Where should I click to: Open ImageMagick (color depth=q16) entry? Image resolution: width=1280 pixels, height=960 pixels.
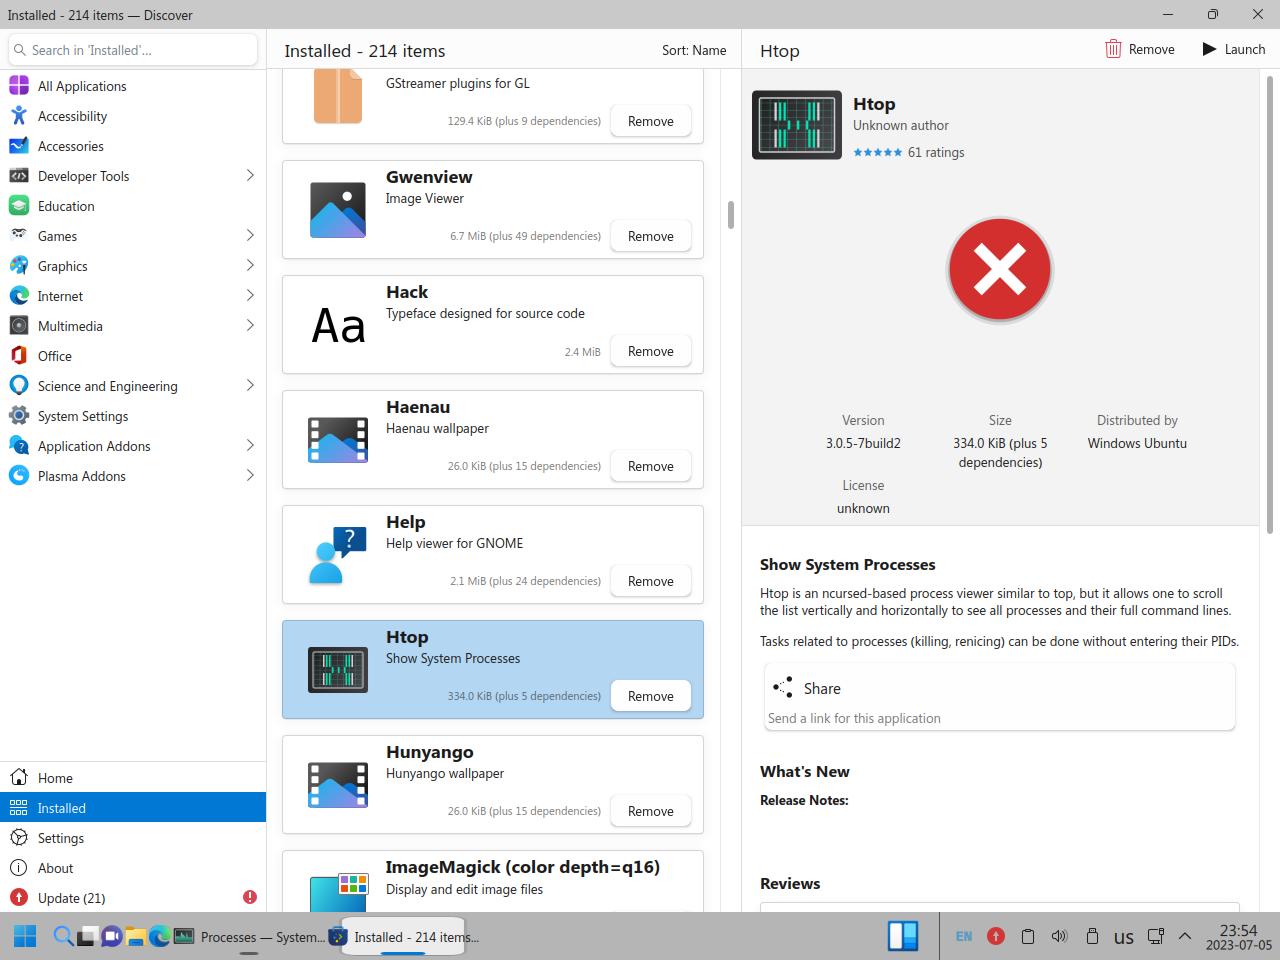pyautogui.click(x=493, y=881)
